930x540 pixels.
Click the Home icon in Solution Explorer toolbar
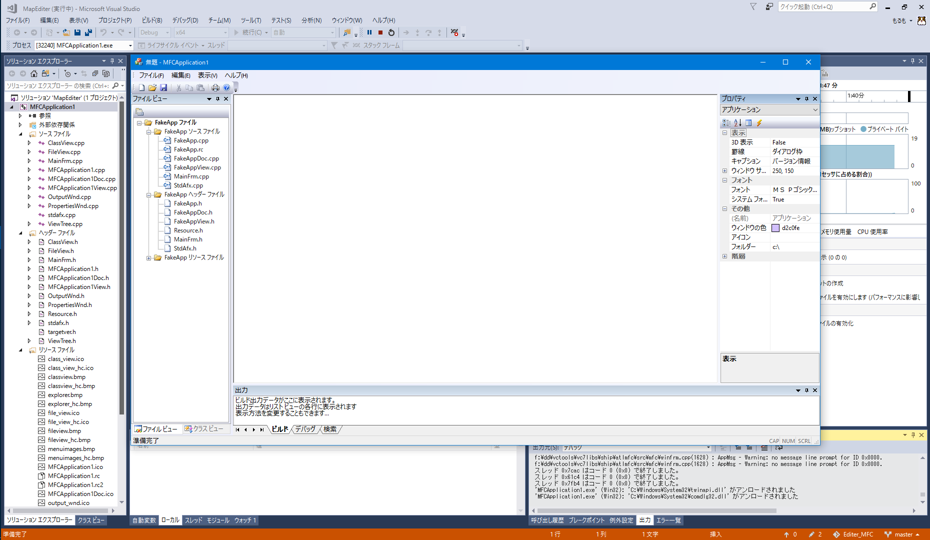[34, 74]
